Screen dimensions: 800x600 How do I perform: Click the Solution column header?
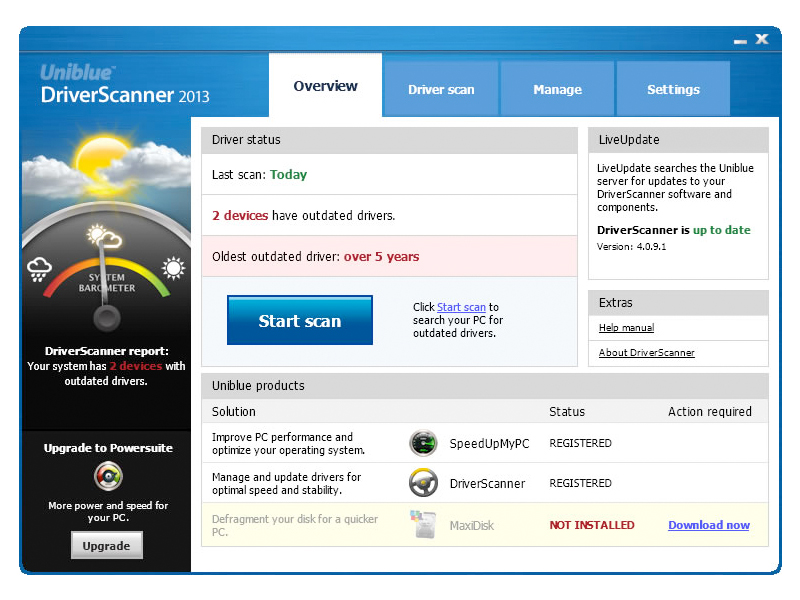click(x=234, y=411)
